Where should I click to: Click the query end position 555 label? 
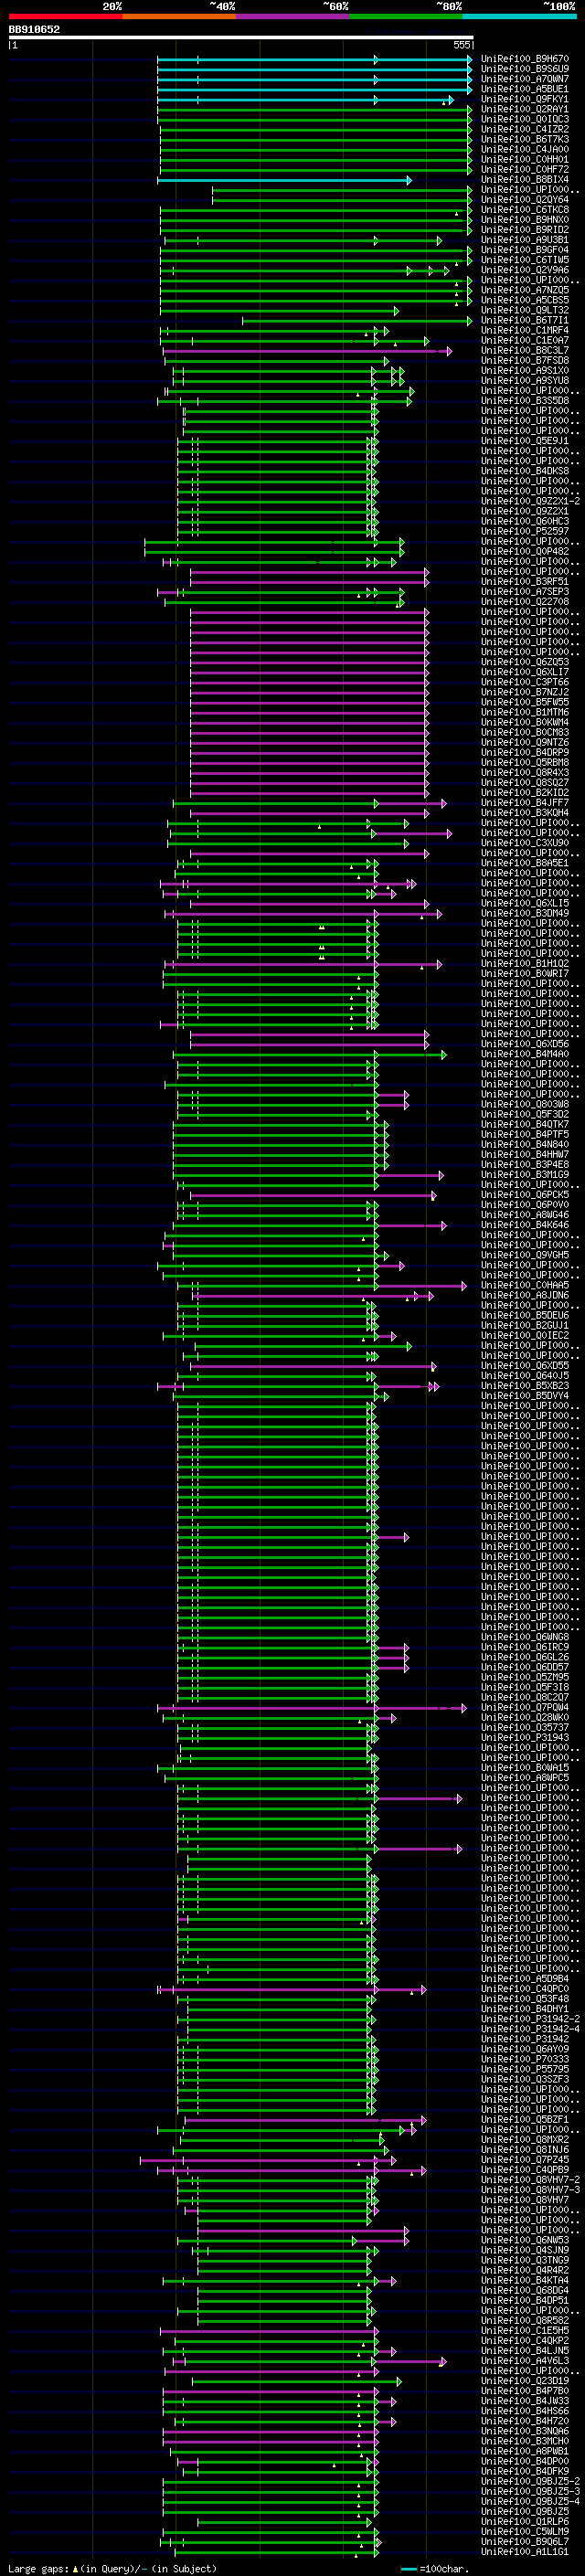tap(461, 45)
